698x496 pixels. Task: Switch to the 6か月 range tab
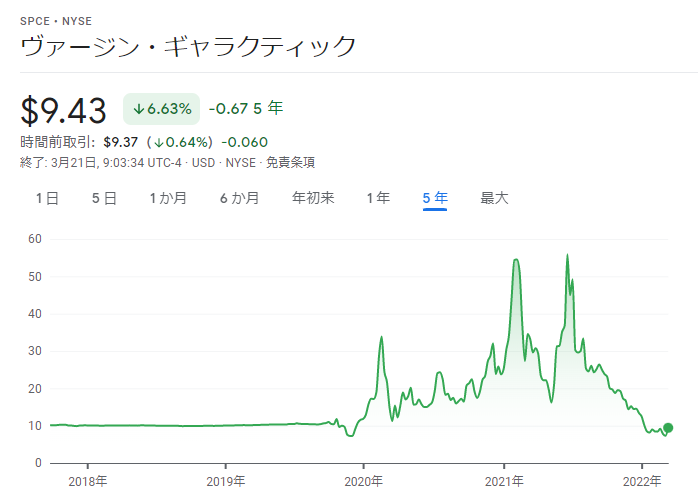pos(239,198)
